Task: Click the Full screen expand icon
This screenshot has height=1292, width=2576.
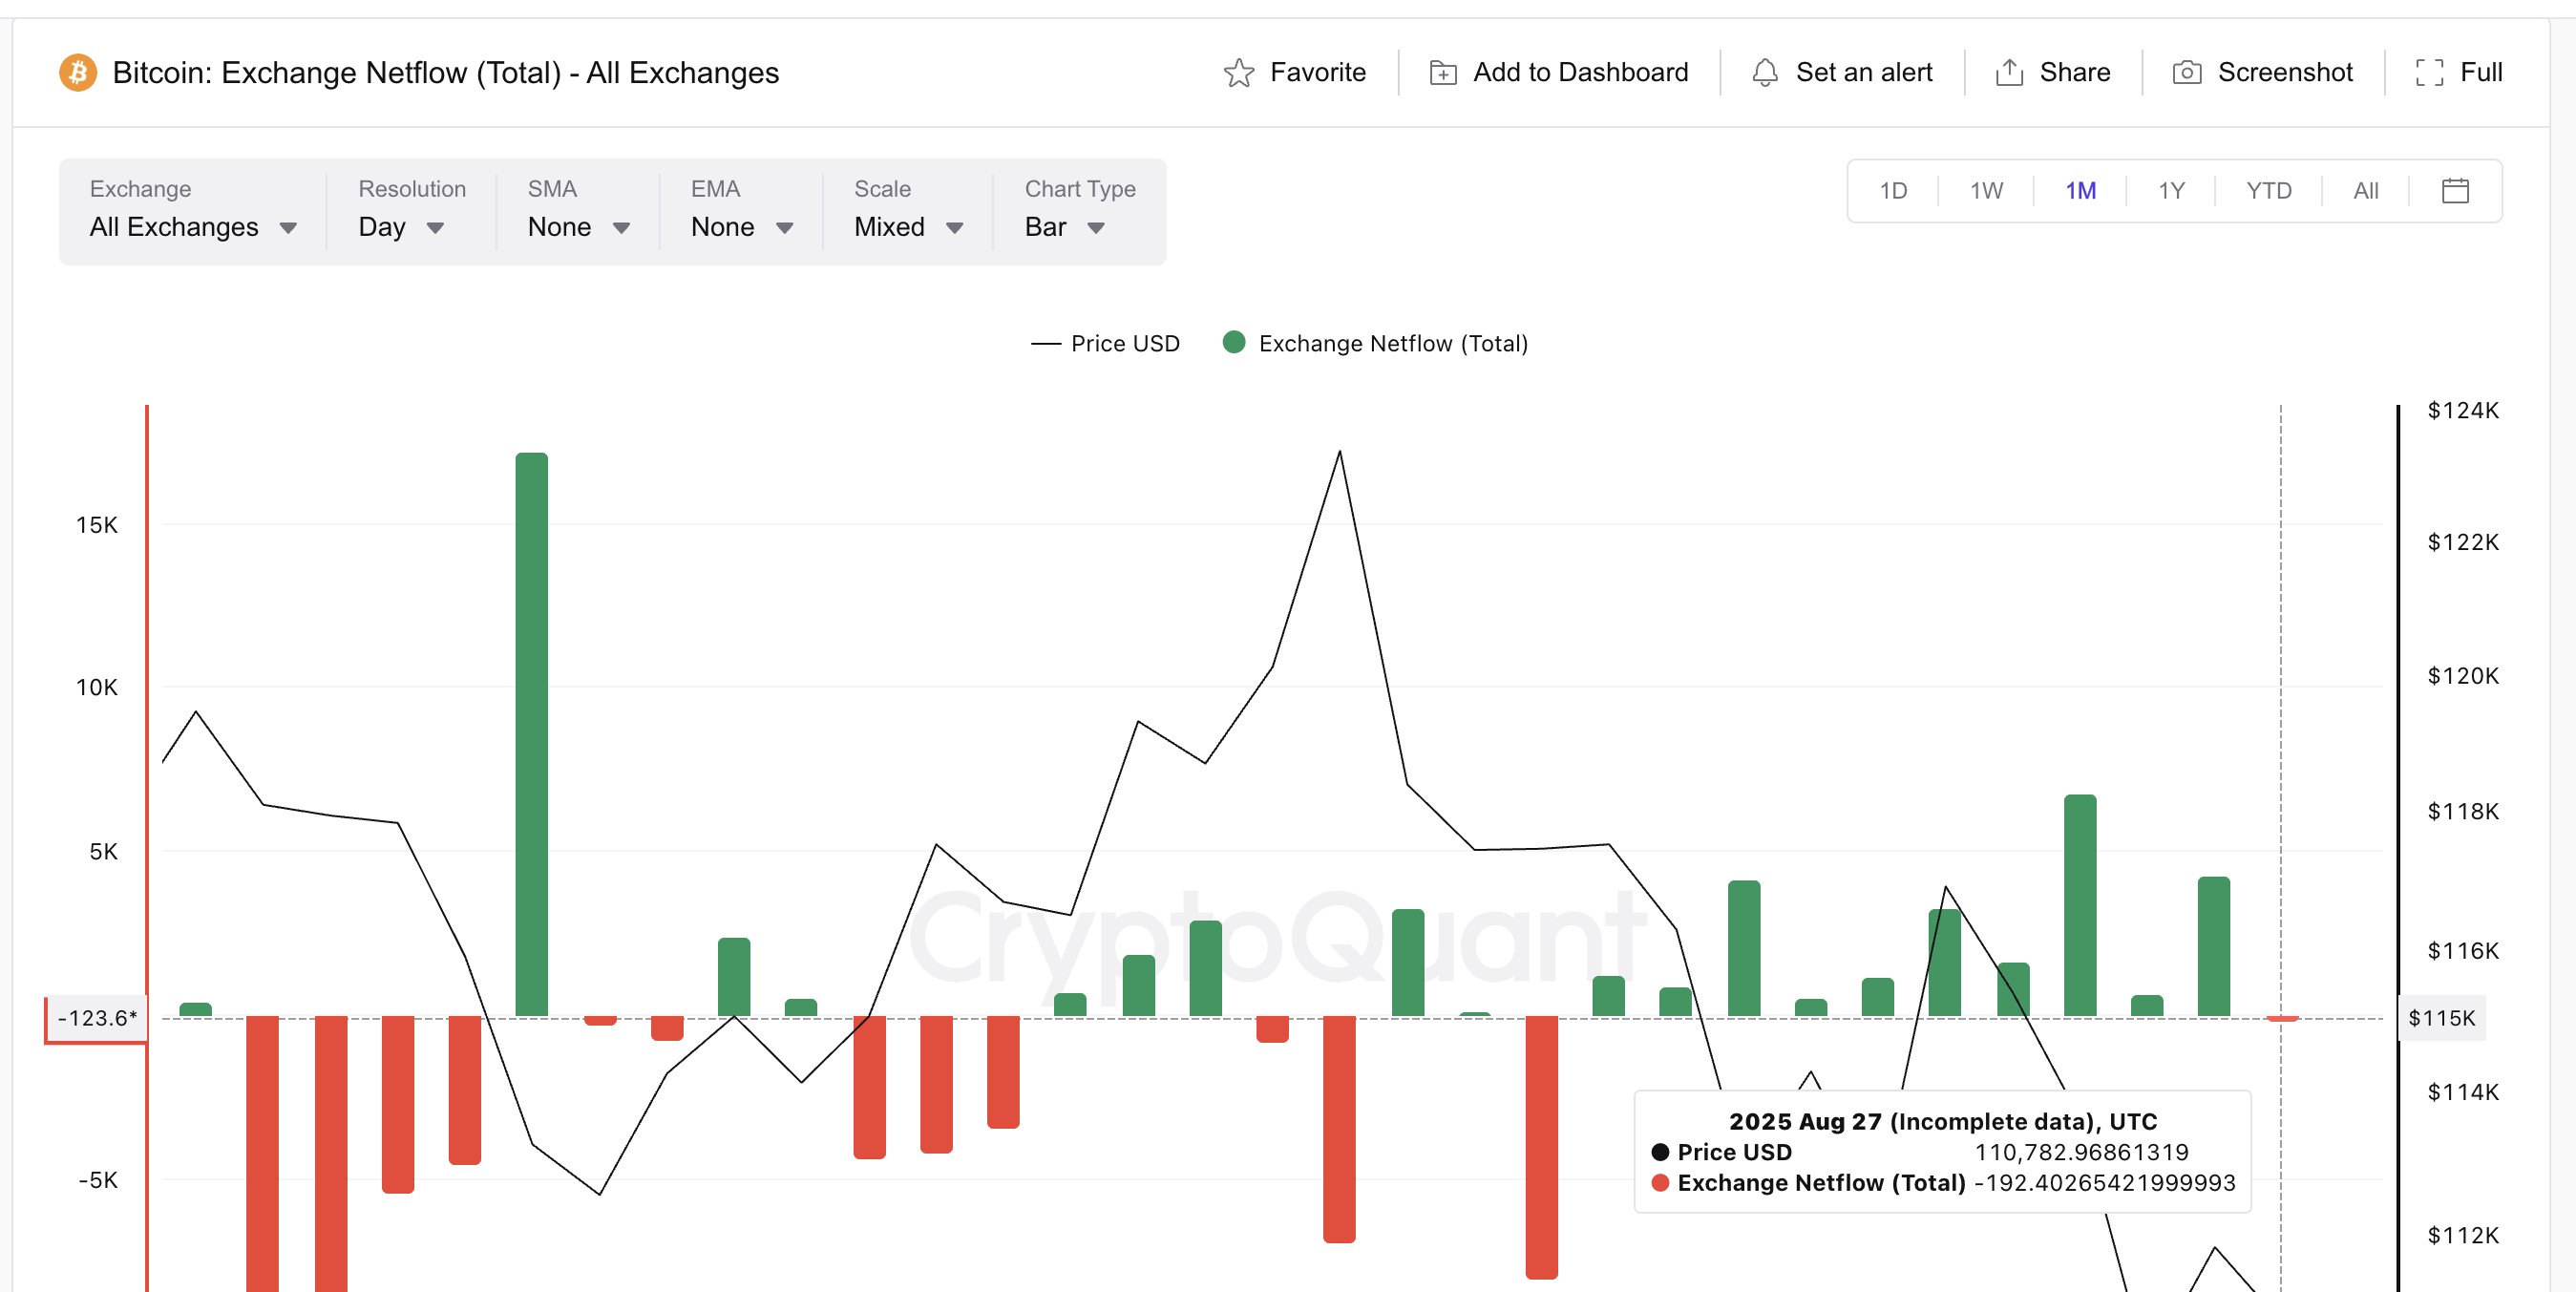Action: (2430, 72)
